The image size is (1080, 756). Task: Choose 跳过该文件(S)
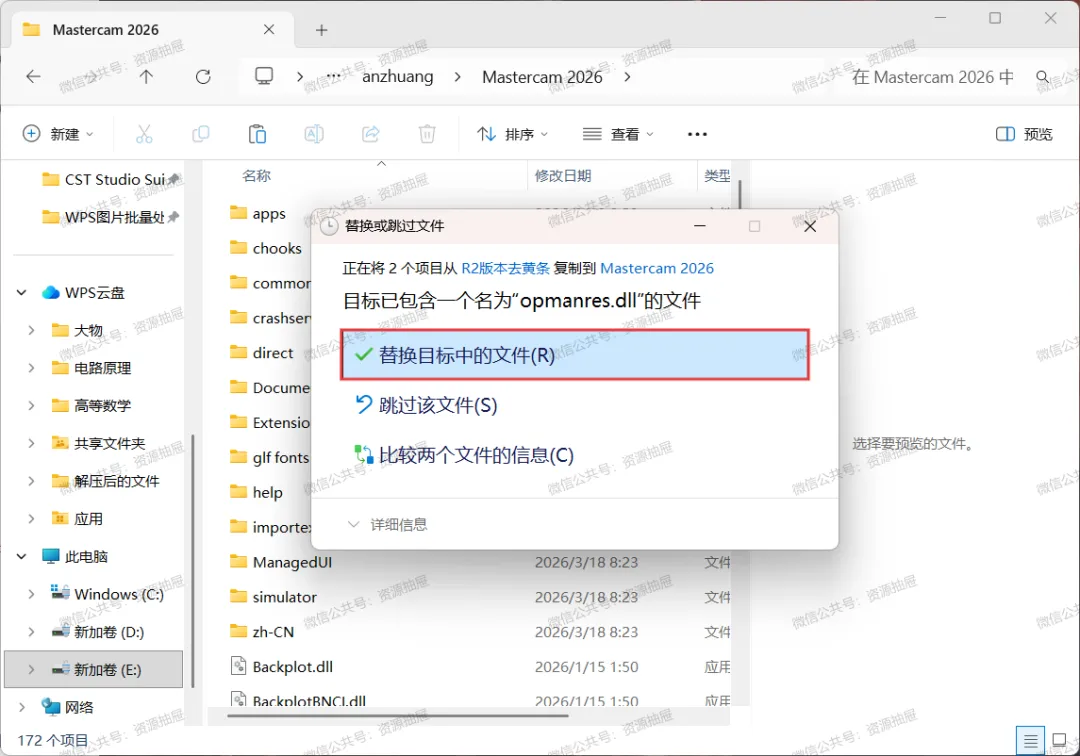click(426, 405)
